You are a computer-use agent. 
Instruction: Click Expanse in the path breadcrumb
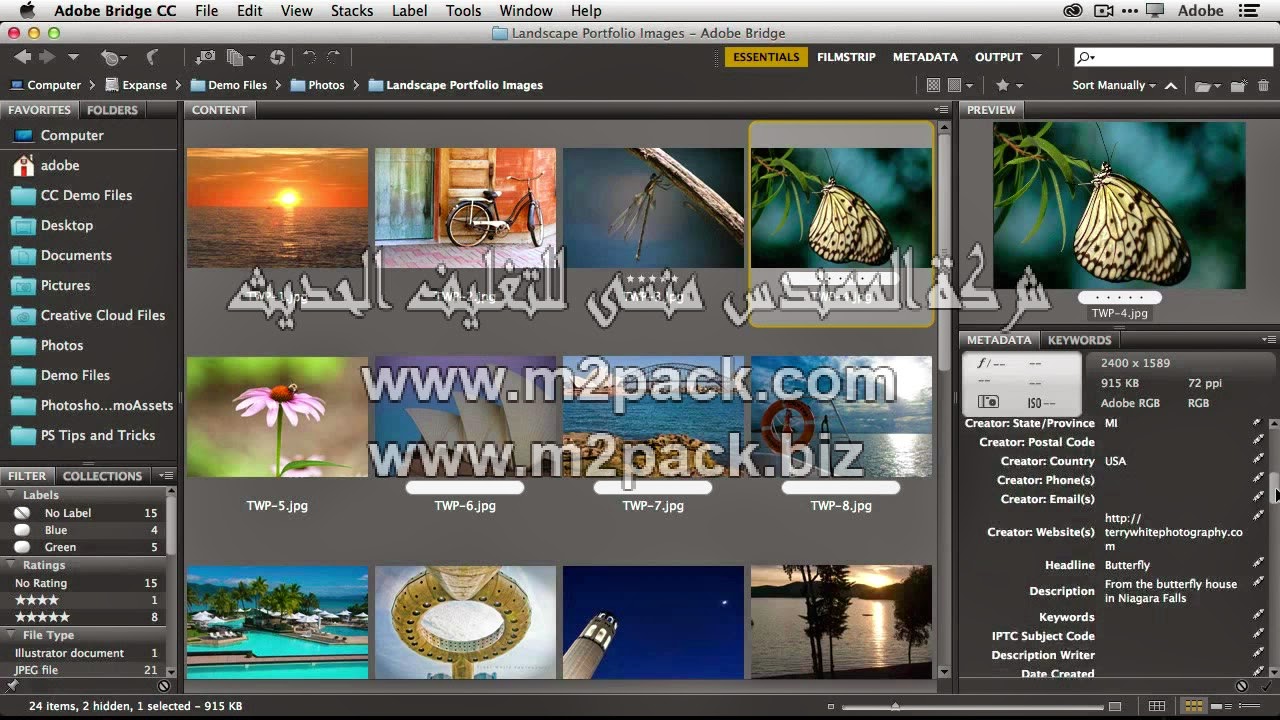136,86
